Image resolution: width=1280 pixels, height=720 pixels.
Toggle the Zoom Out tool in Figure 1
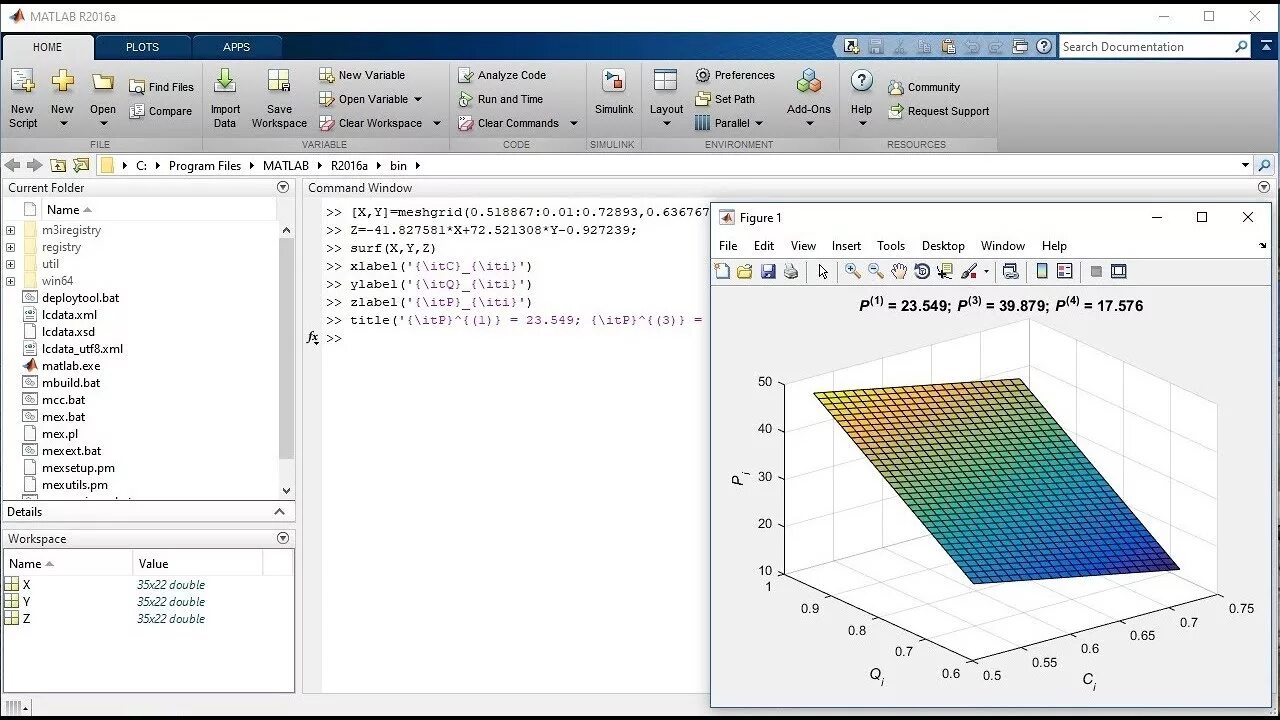(x=876, y=271)
